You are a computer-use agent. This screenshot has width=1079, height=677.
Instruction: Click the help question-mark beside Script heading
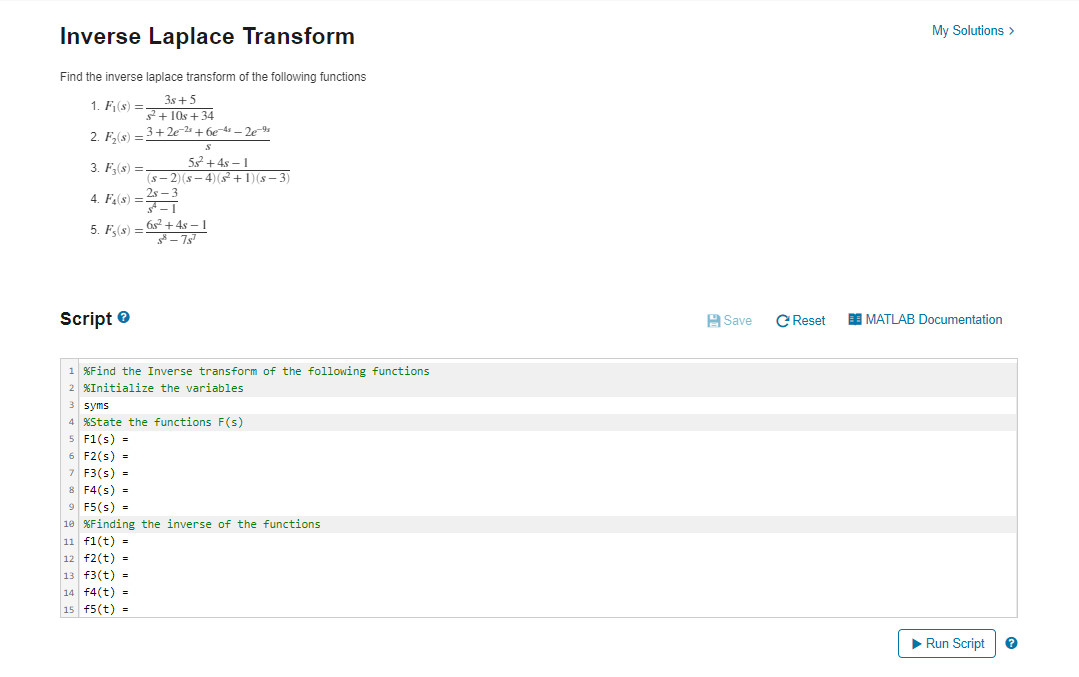click(x=122, y=318)
